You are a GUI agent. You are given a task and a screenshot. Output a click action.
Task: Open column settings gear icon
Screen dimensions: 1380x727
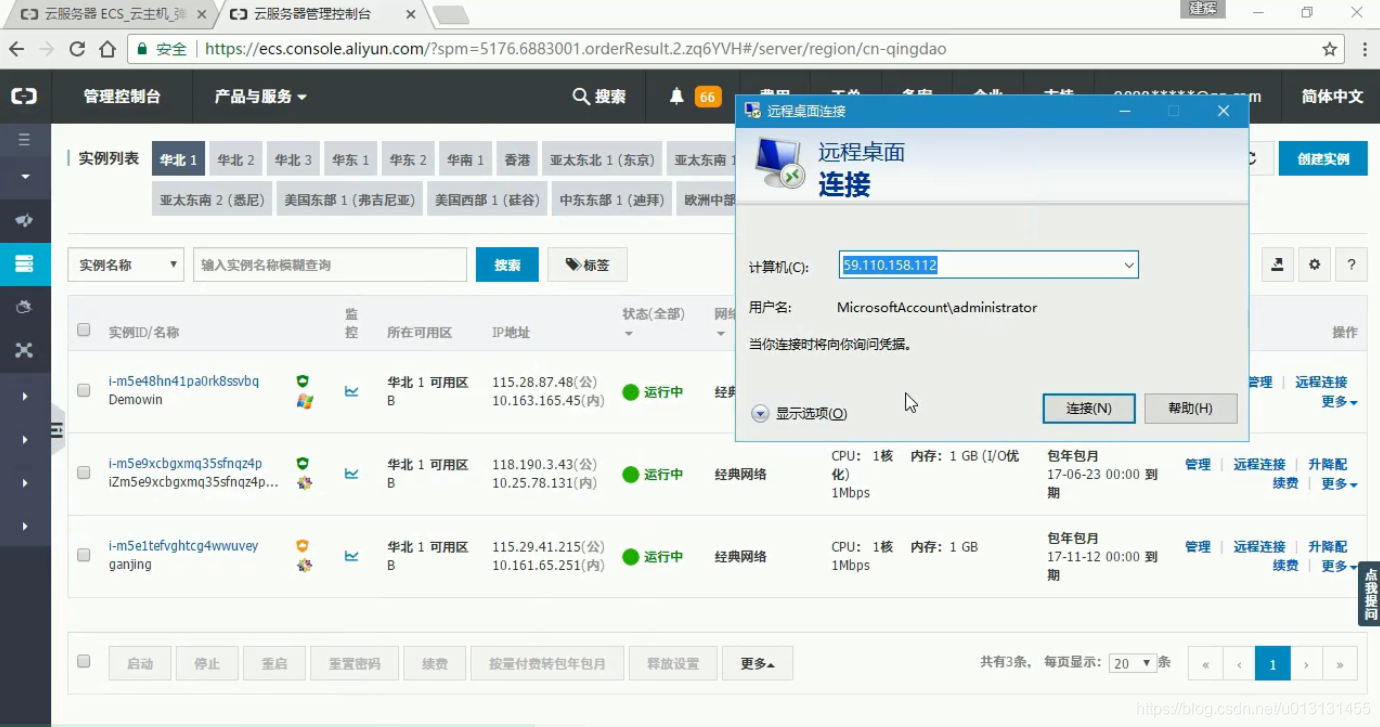1314,265
